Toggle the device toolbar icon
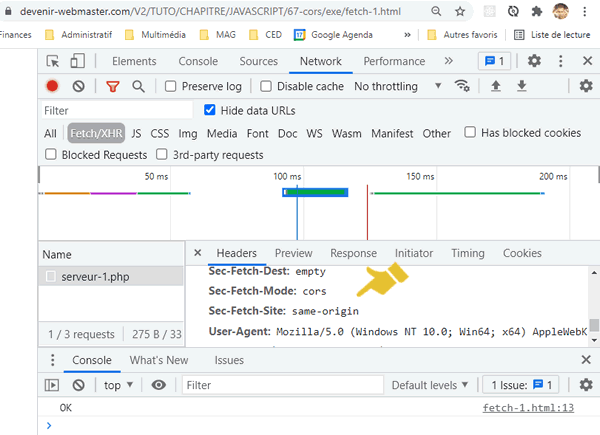Screen dimensions: 600x435 pos(78,61)
